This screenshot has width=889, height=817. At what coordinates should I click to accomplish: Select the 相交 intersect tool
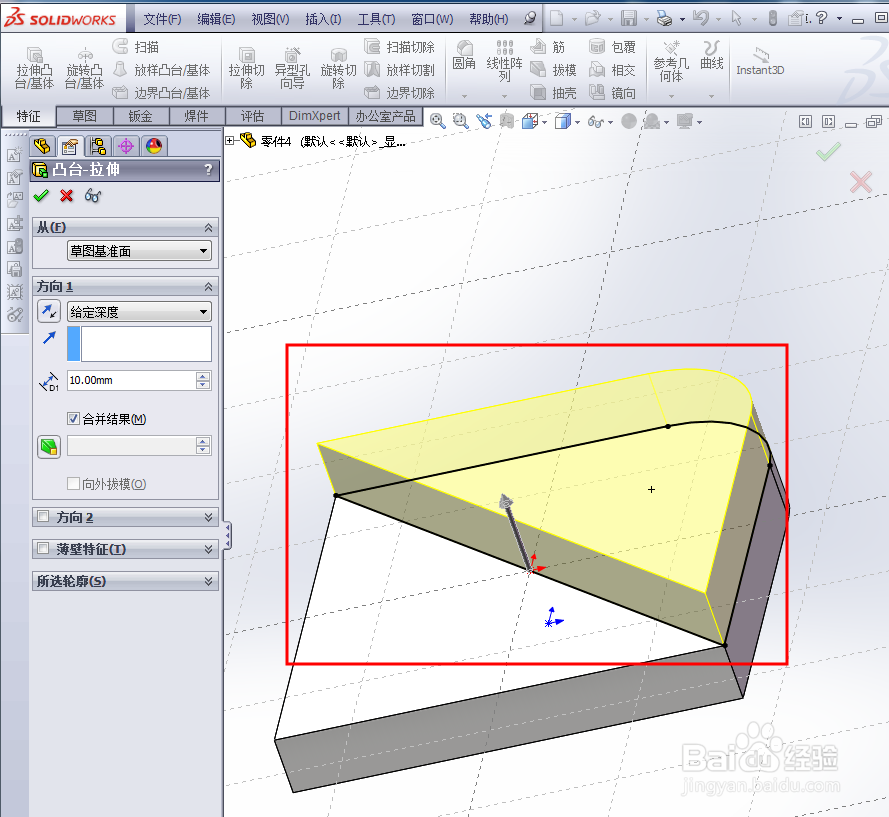point(612,70)
